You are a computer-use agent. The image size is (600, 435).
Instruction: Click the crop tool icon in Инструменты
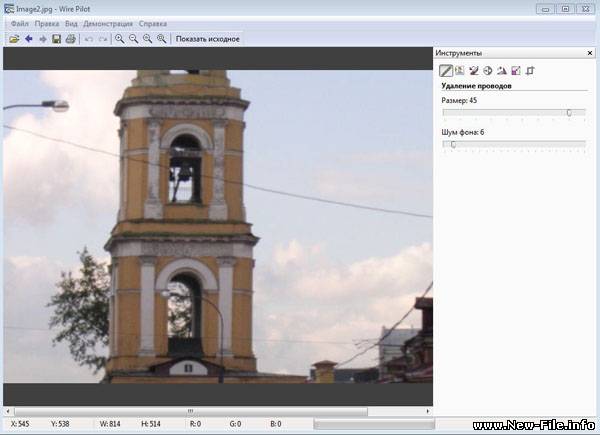point(530,70)
